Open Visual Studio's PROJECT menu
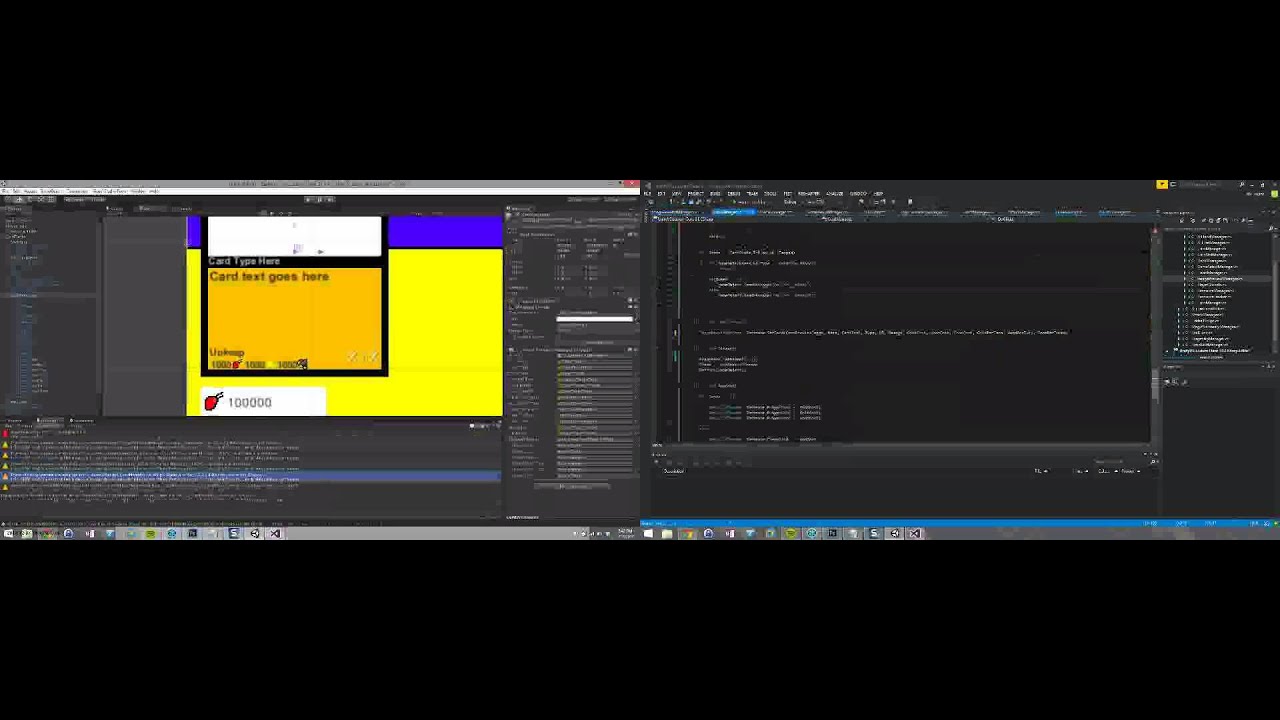The width and height of the screenshot is (1280, 720). [x=695, y=193]
